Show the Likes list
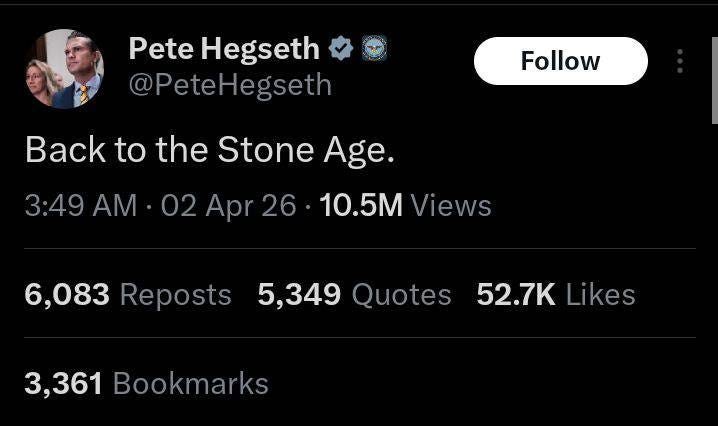Screen dimensions: 718x426 [600, 295]
